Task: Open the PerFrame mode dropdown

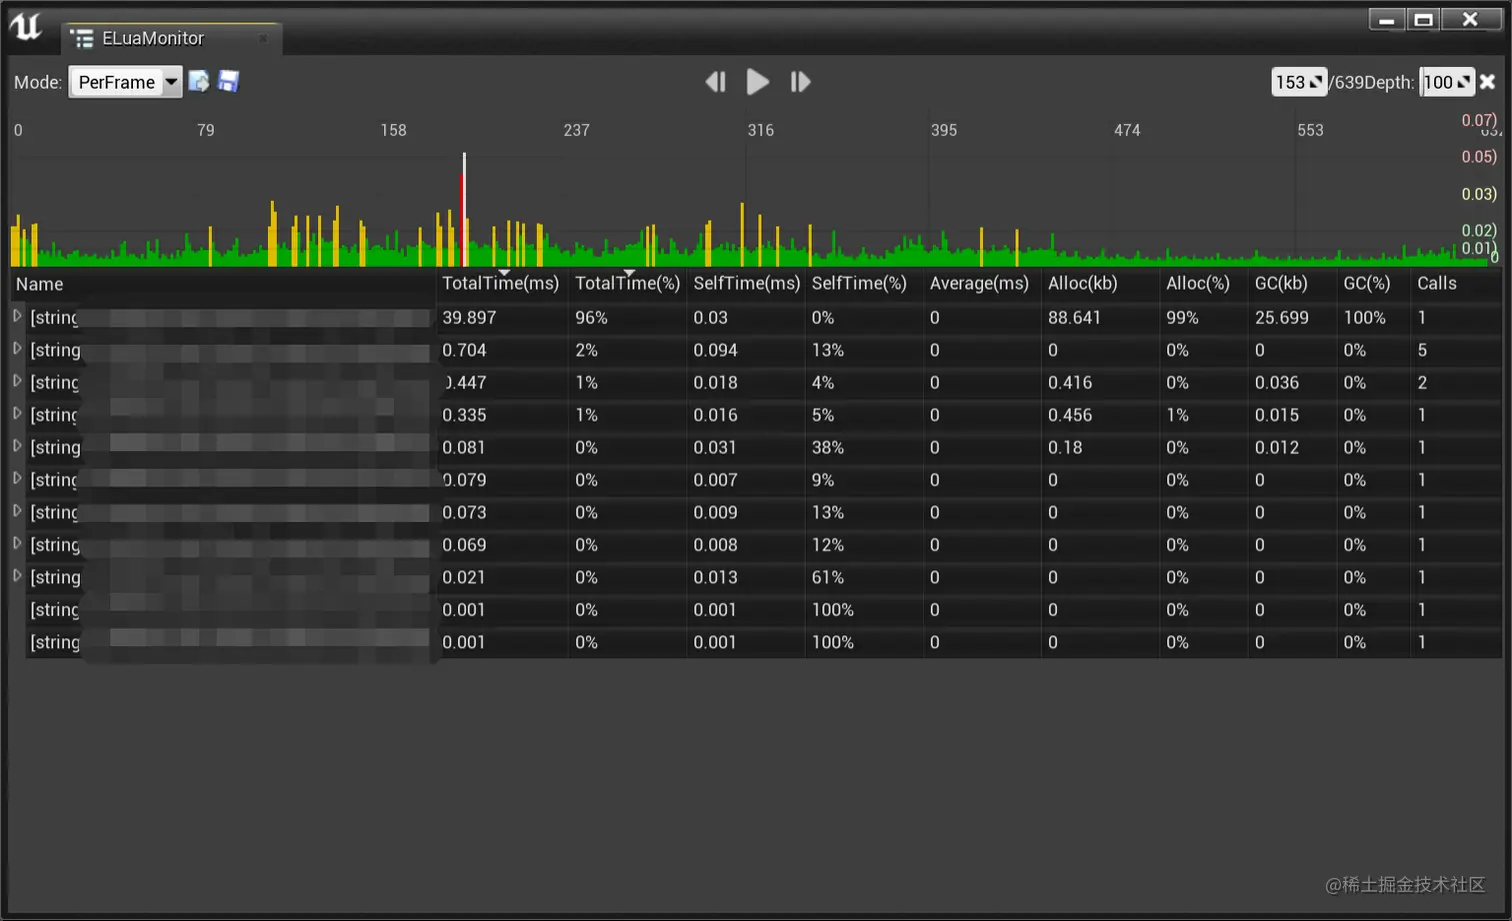Action: coord(125,82)
